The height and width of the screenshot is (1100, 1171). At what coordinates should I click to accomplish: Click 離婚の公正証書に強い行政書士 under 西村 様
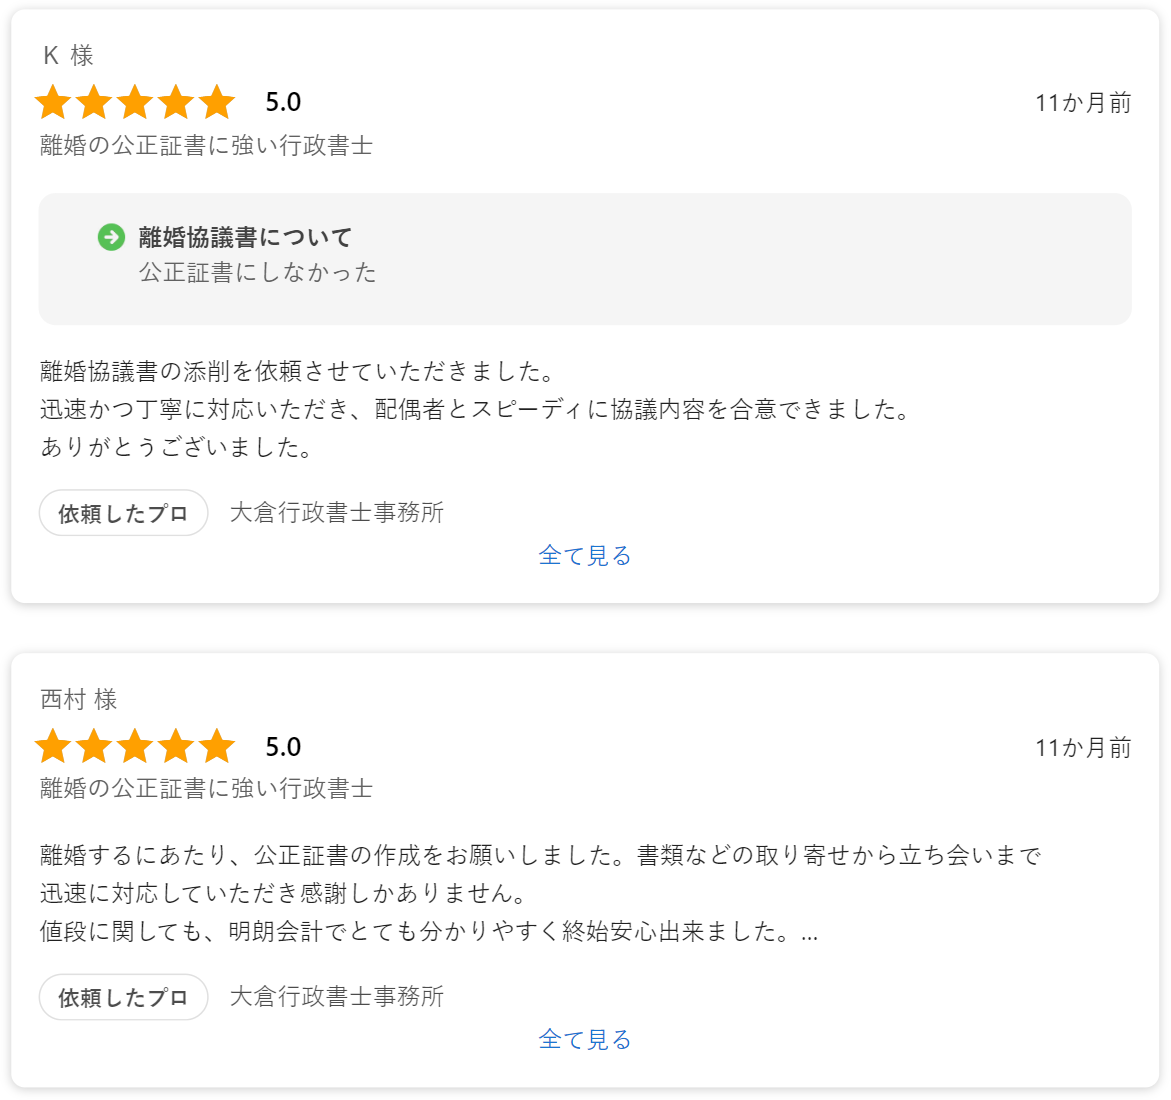pos(206,789)
